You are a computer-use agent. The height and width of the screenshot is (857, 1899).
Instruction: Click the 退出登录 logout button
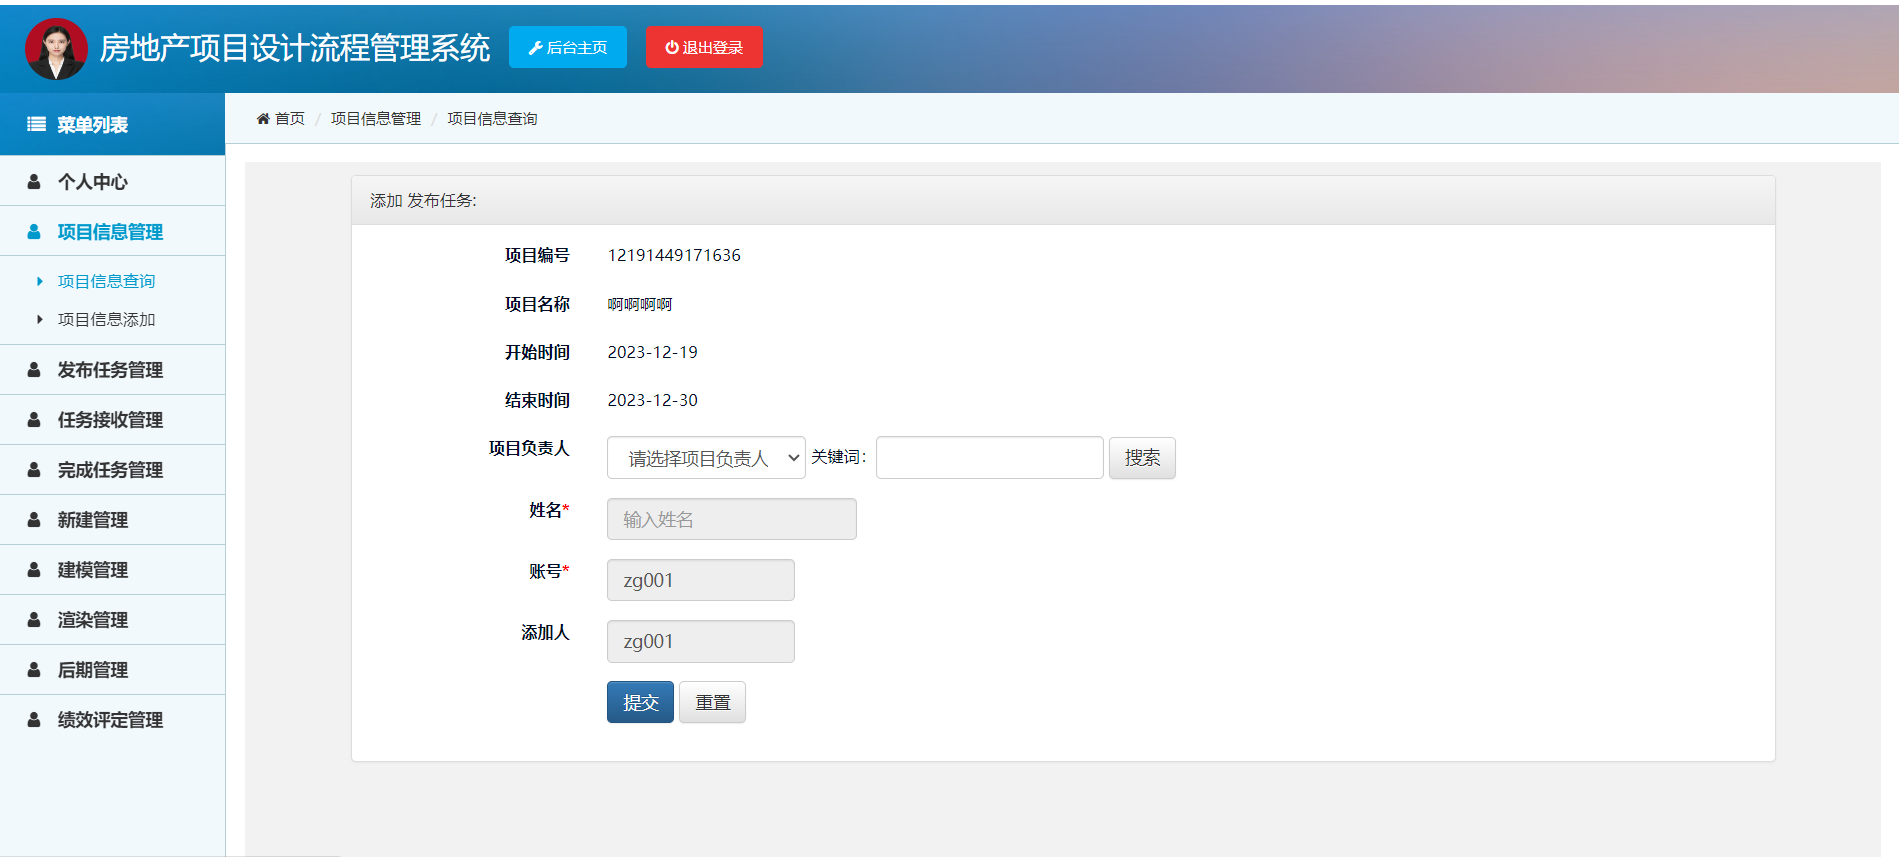pyautogui.click(x=704, y=47)
